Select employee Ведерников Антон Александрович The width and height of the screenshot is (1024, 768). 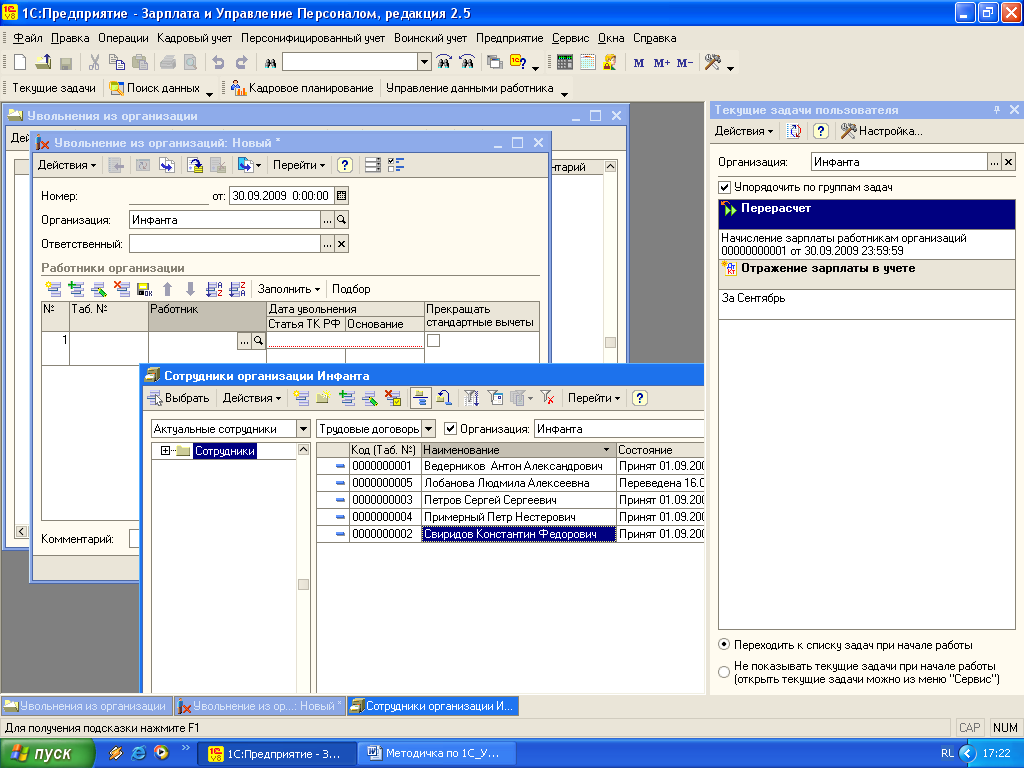pos(510,466)
